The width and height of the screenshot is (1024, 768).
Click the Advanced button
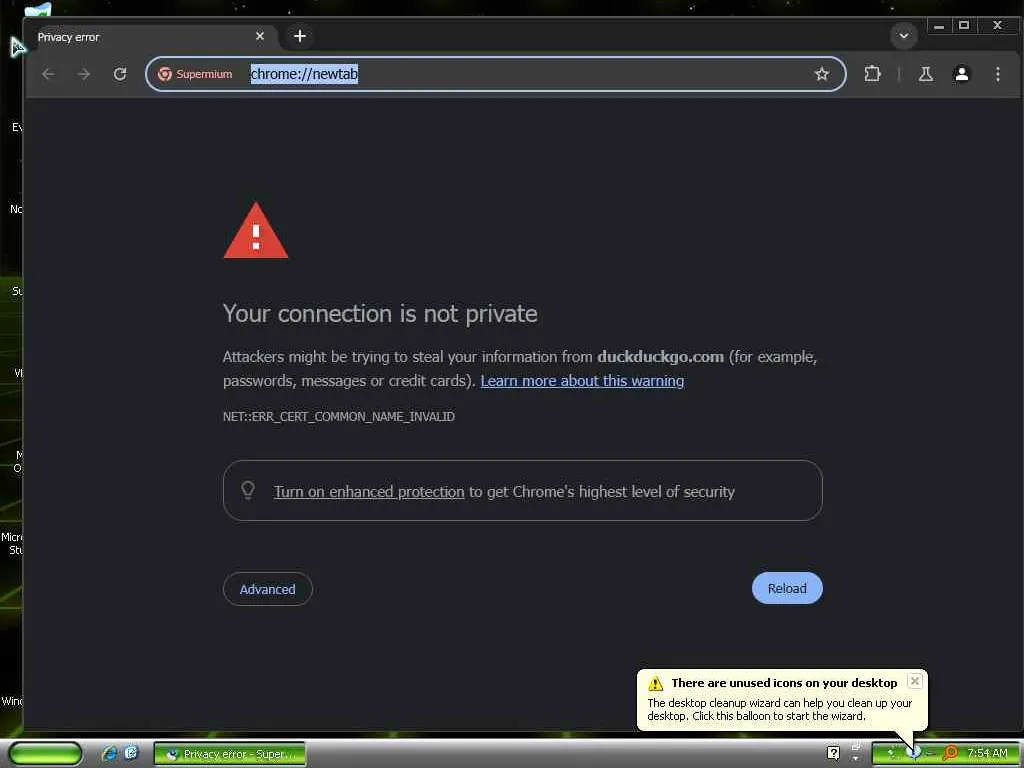pyautogui.click(x=268, y=589)
